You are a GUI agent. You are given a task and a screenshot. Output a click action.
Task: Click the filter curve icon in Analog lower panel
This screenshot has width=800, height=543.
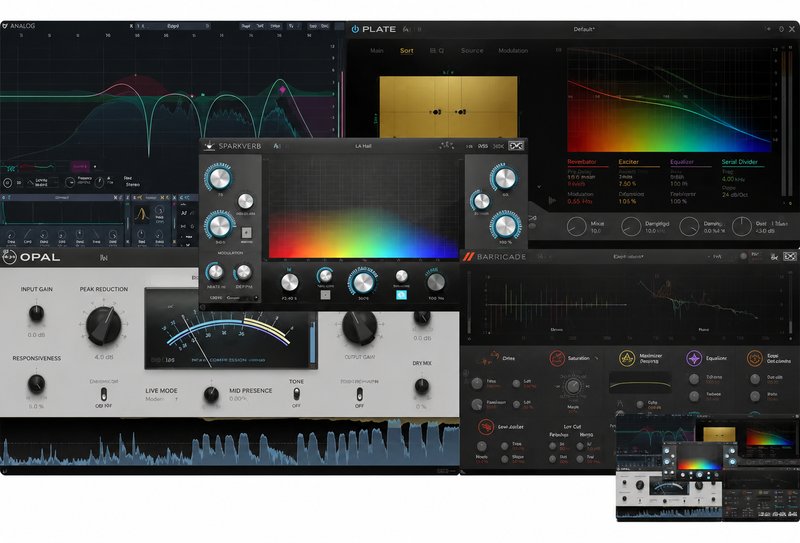(141, 214)
